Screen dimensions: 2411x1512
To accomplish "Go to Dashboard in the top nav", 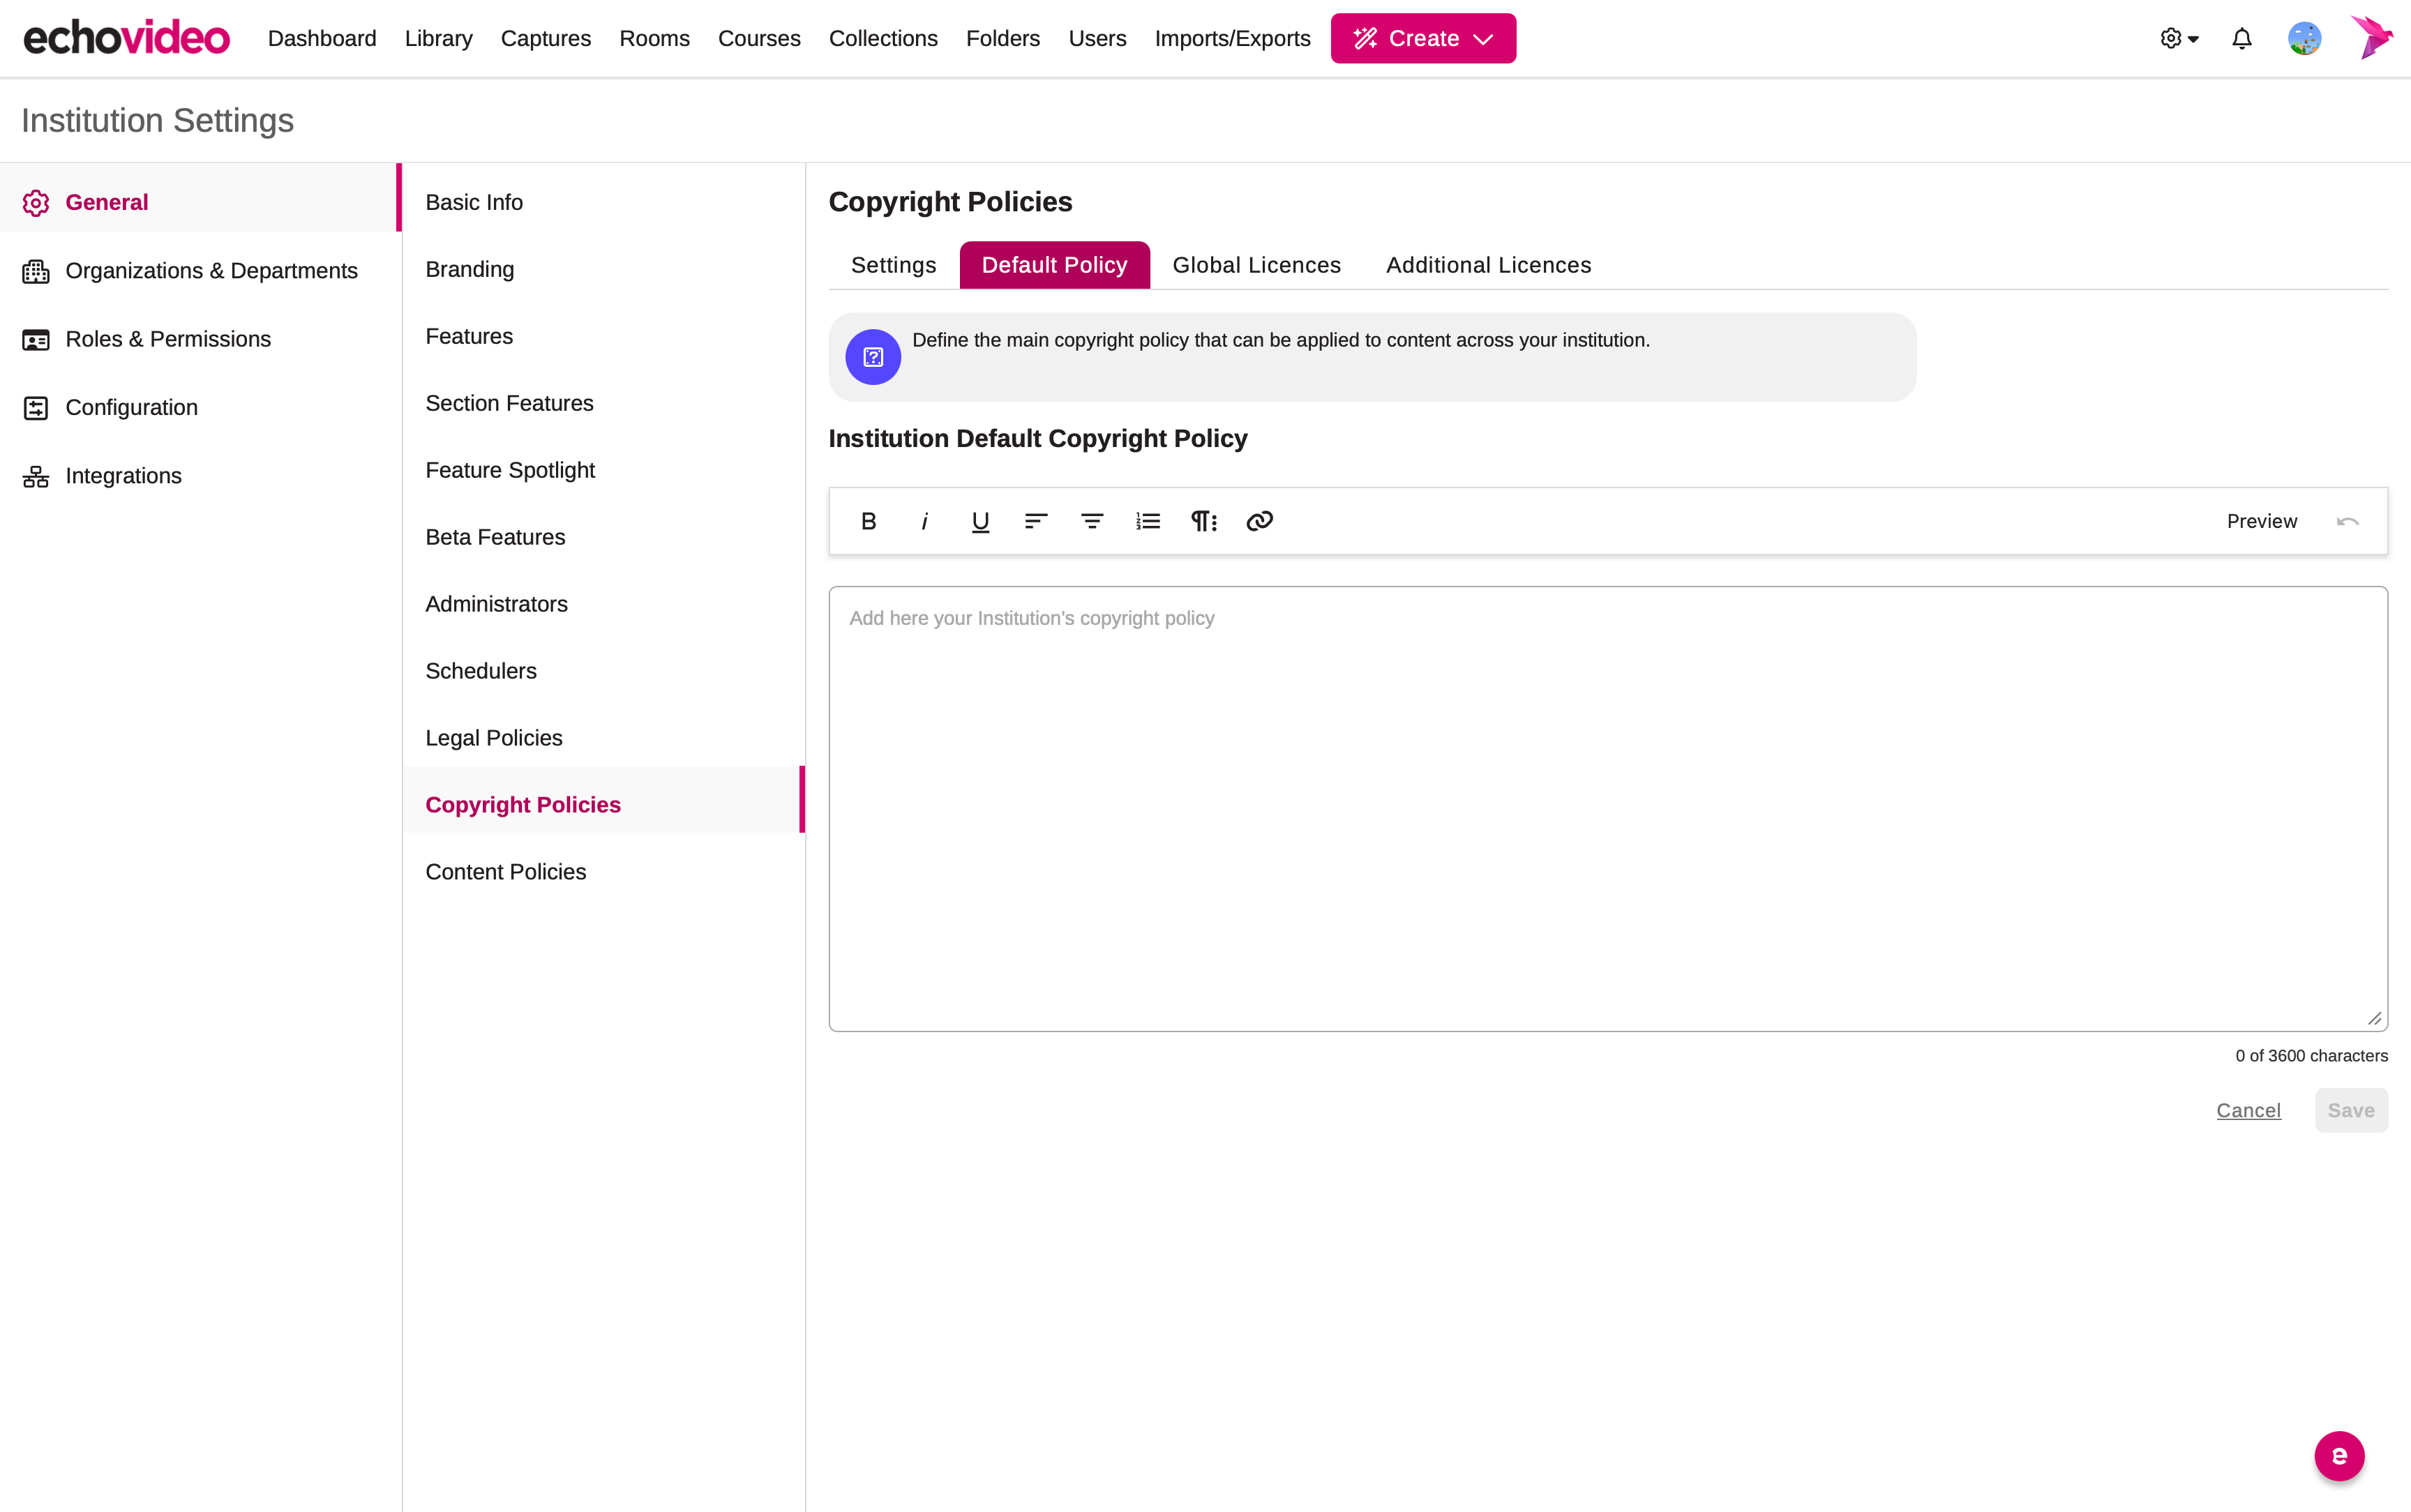I will pyautogui.click(x=322, y=38).
